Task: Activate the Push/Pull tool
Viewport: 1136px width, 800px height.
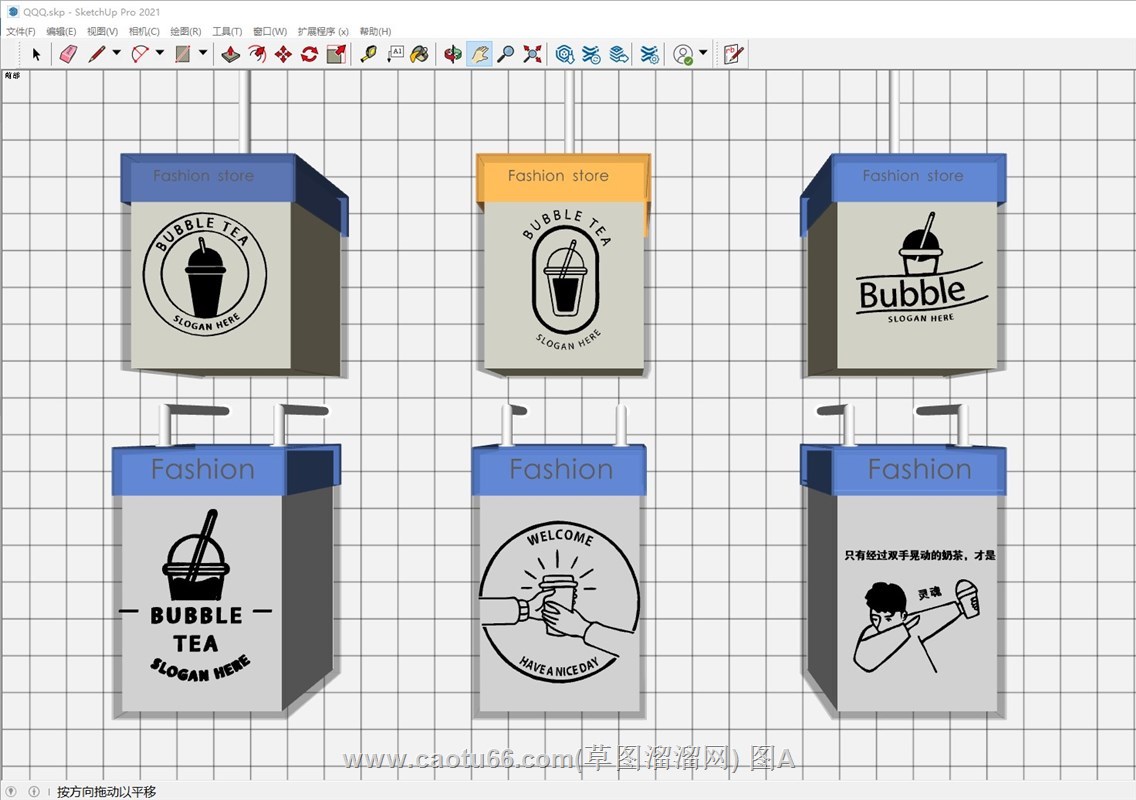Action: click(230, 54)
